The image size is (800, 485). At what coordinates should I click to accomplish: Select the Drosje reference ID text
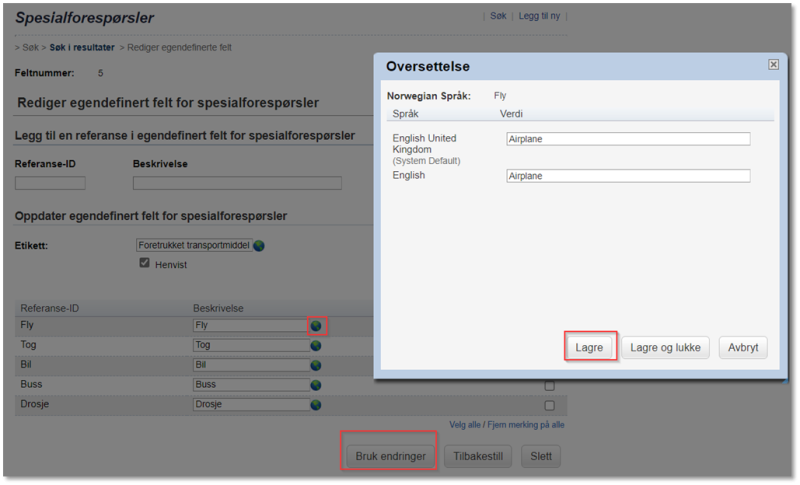pyautogui.click(x=35, y=404)
